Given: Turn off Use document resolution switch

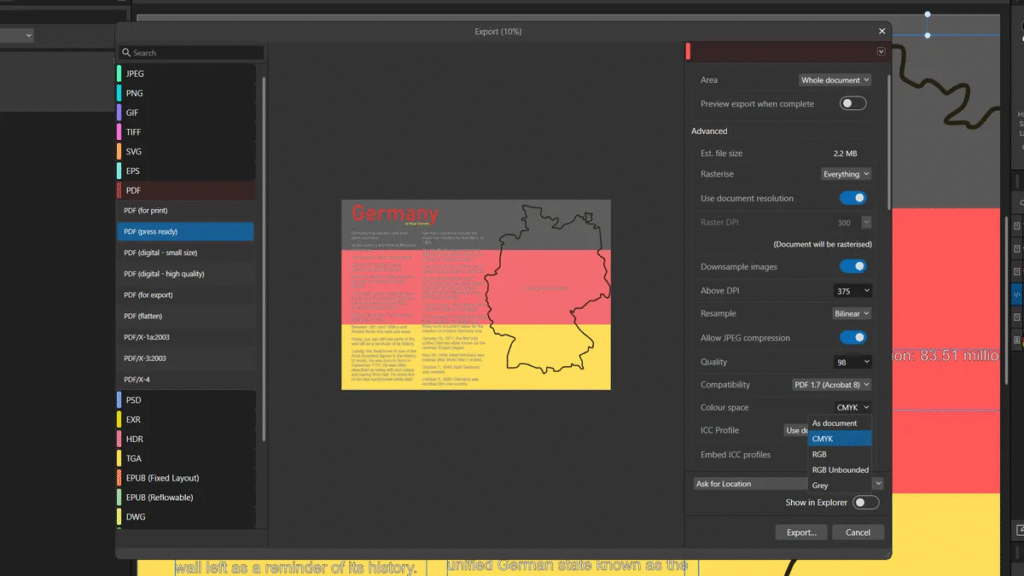Looking at the screenshot, I should pyautogui.click(x=852, y=198).
